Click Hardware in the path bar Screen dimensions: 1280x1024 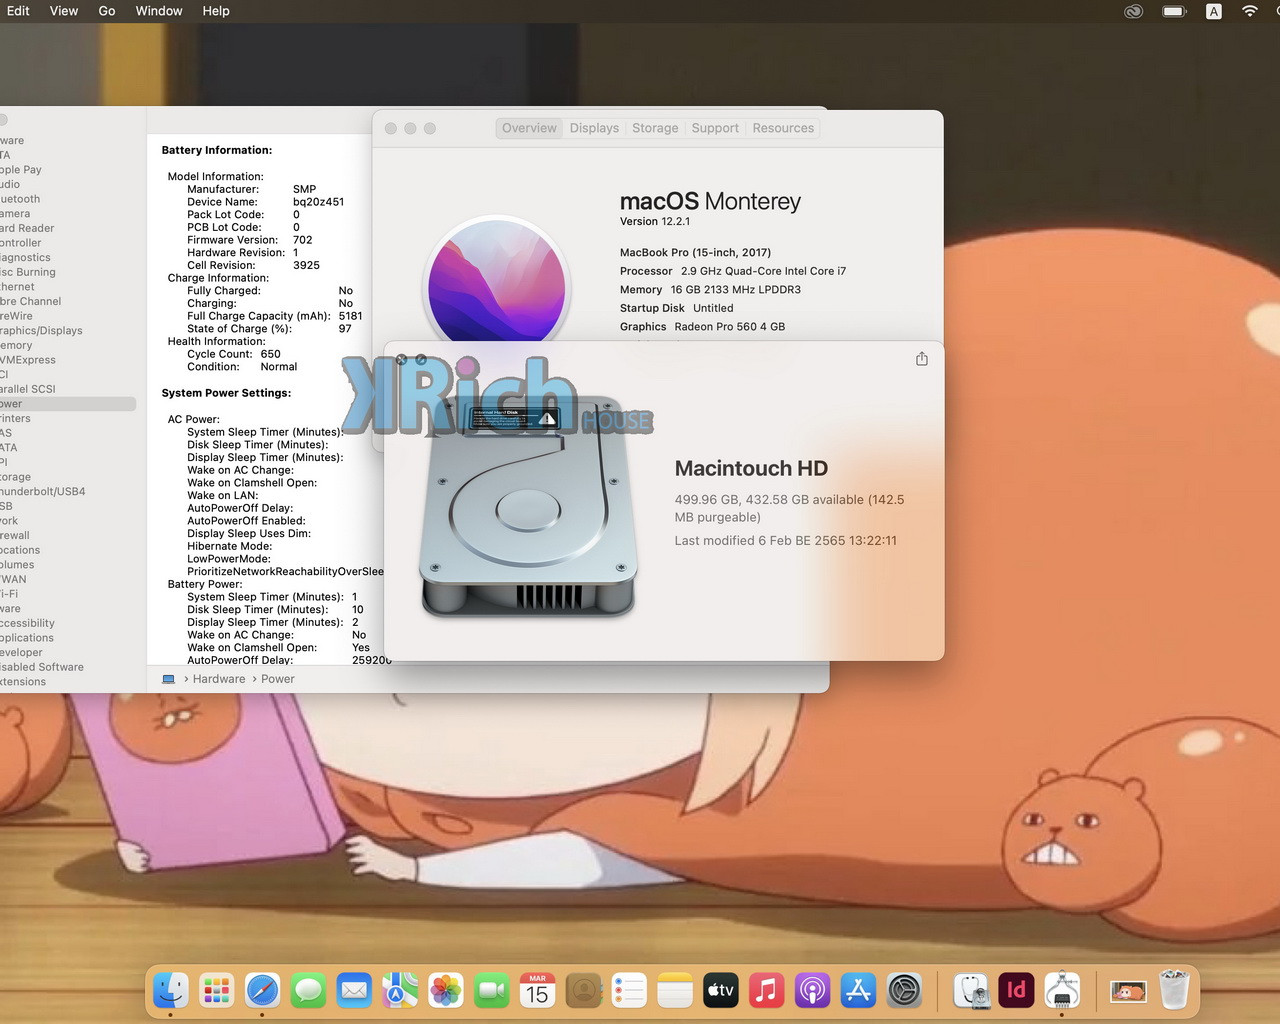point(219,679)
